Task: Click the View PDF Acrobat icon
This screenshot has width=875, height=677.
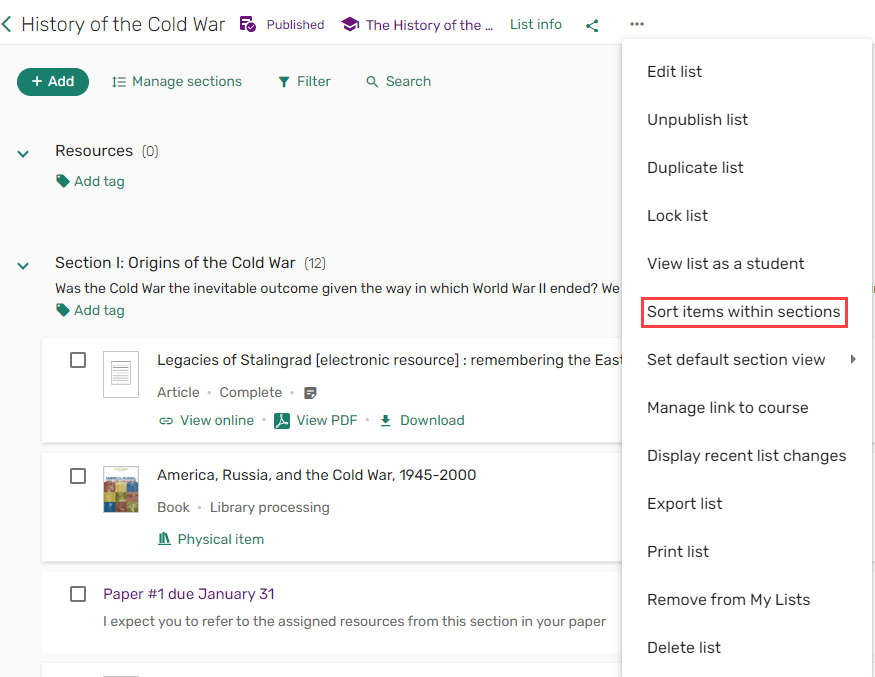Action: click(282, 420)
